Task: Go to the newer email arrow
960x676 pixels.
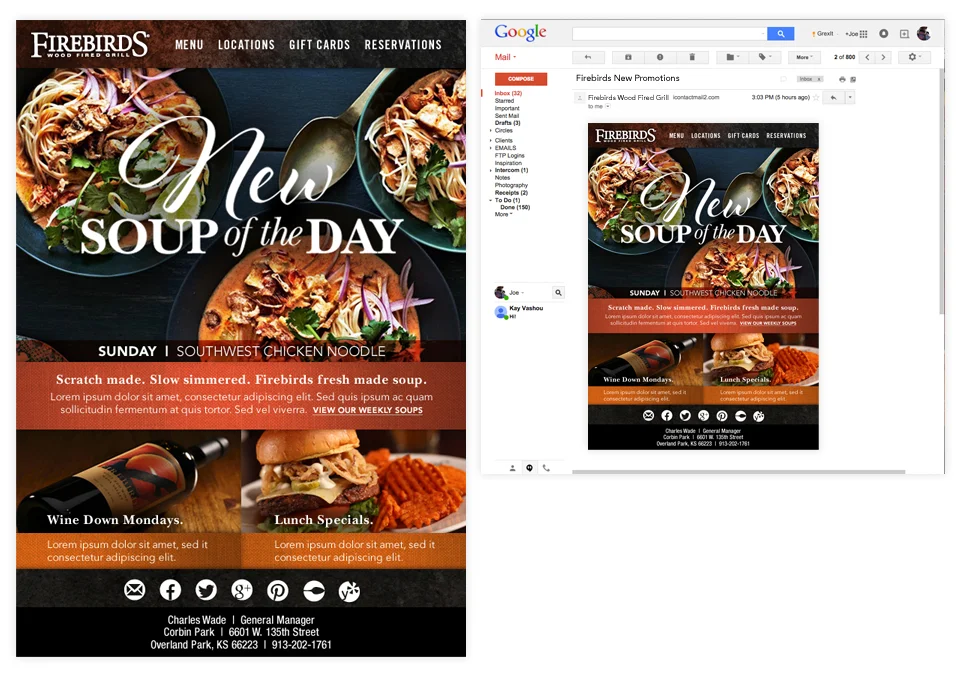Action: (867, 57)
